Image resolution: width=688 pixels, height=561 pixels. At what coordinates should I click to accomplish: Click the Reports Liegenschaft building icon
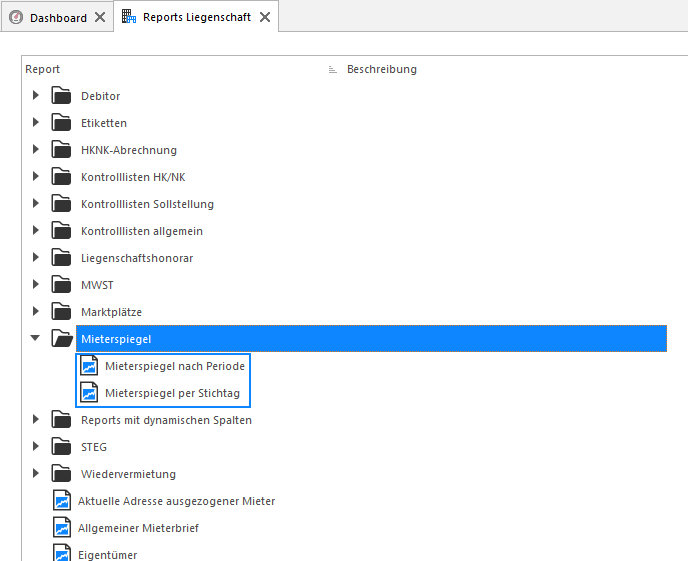click(129, 17)
